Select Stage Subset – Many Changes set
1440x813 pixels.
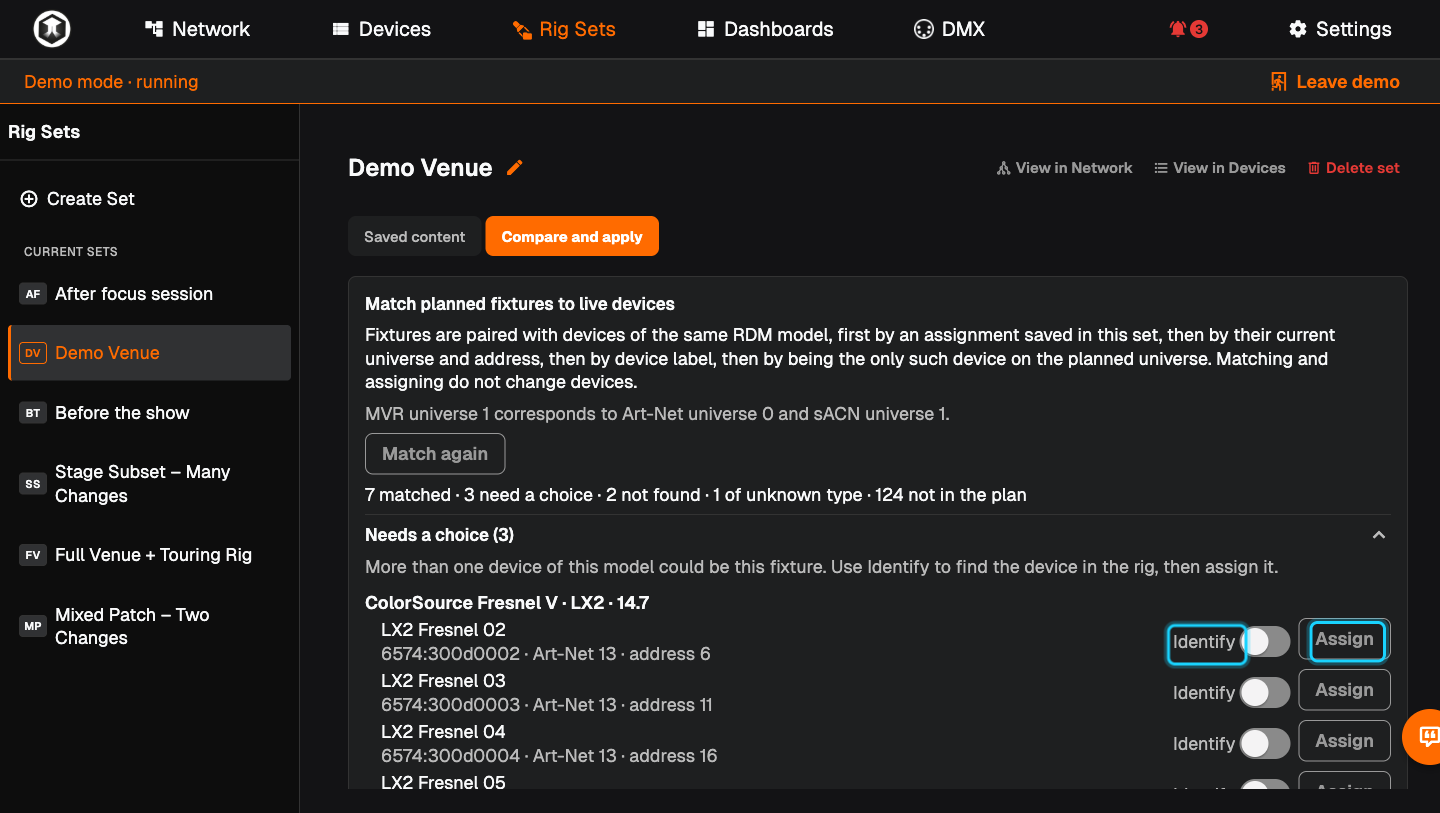(149, 484)
